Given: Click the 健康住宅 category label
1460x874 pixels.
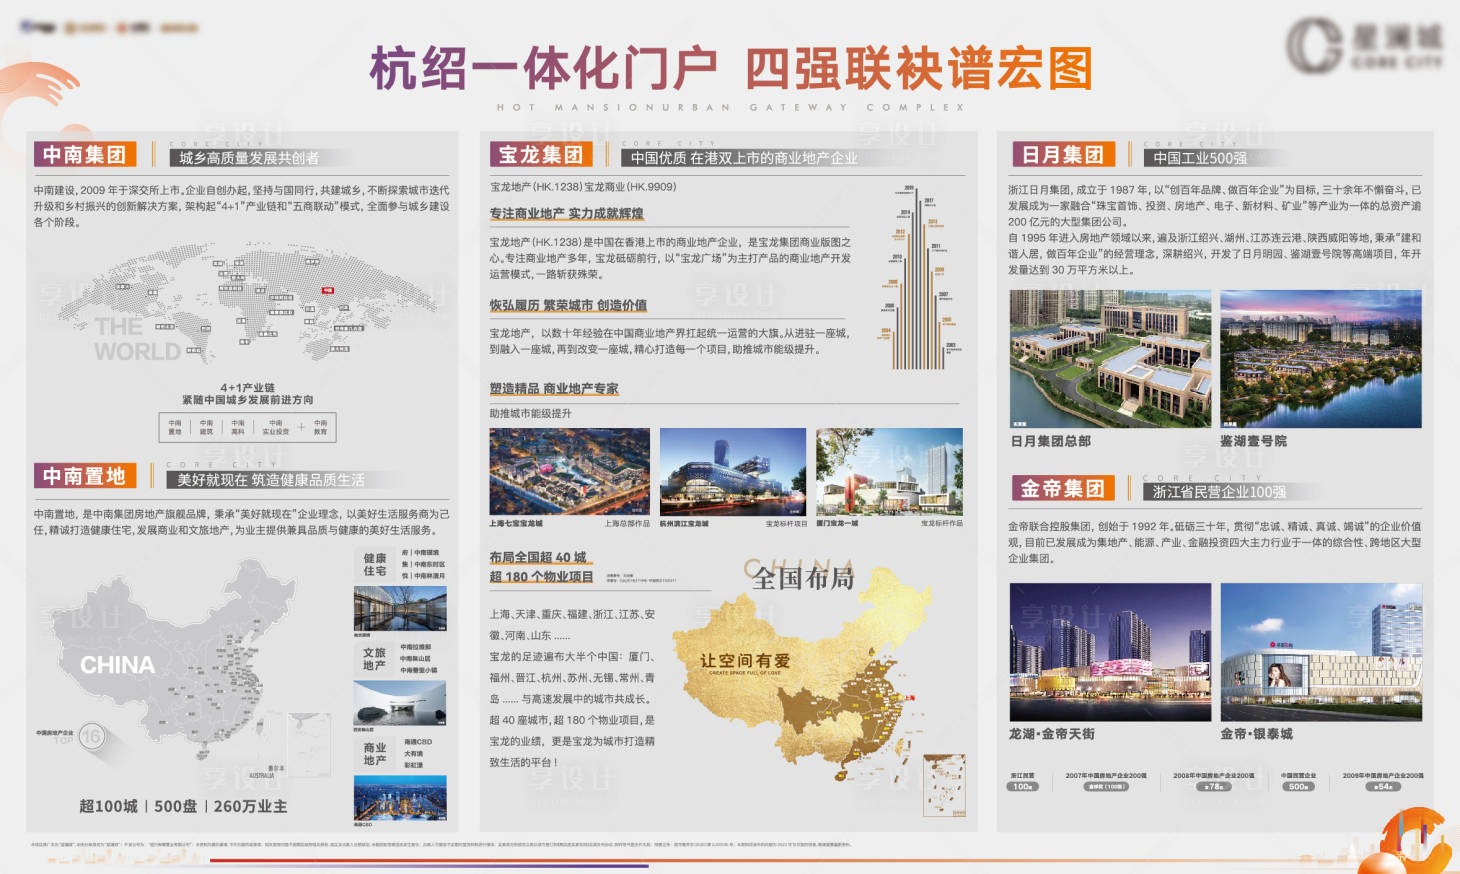Looking at the screenshot, I should pos(375,565).
